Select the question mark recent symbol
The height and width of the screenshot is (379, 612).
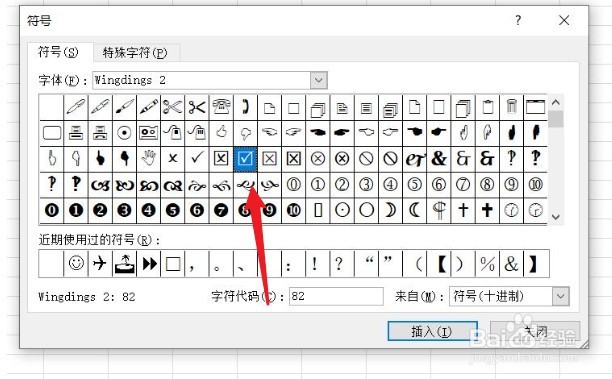(x=339, y=263)
